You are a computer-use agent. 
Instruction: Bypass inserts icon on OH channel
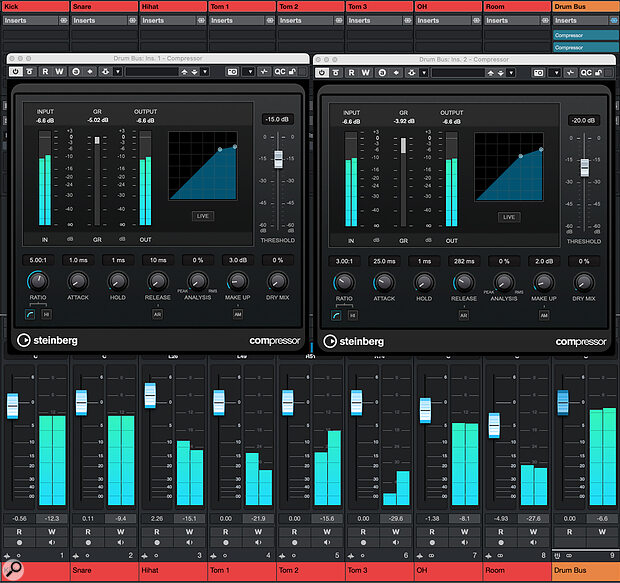tap(476, 20)
